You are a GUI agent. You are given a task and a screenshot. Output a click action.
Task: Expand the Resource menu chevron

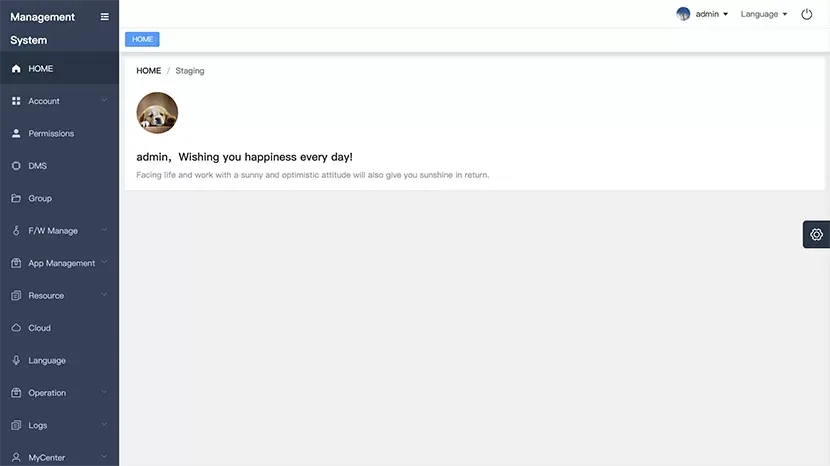click(x=104, y=294)
